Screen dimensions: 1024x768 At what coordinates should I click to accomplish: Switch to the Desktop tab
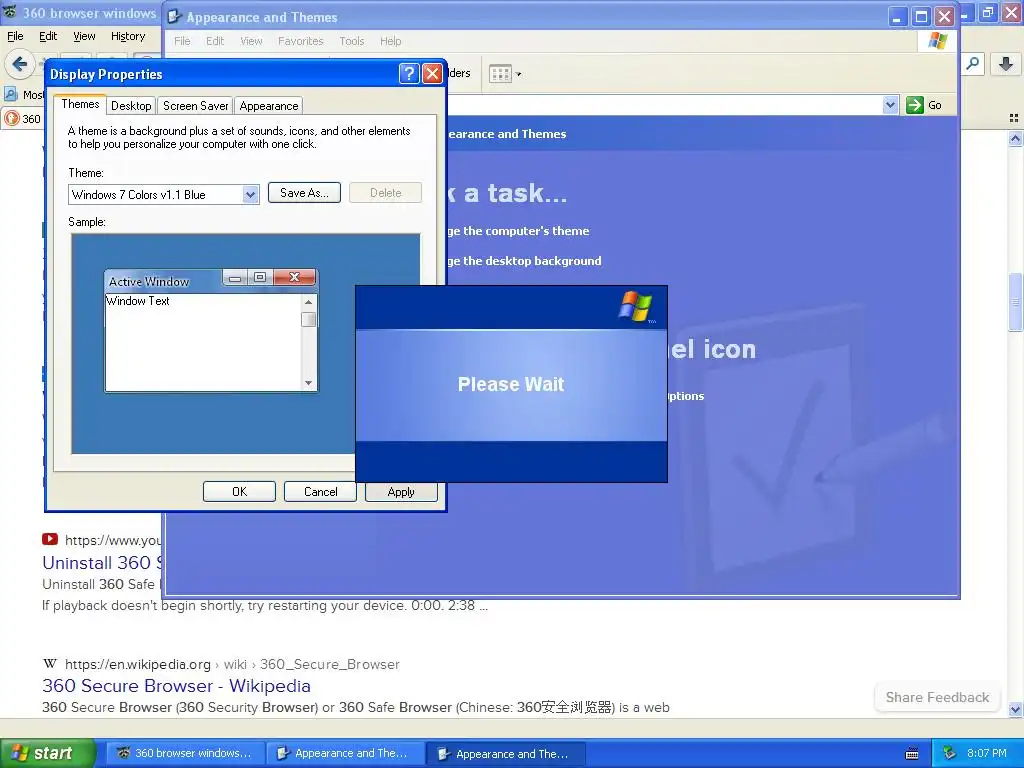pyautogui.click(x=131, y=106)
